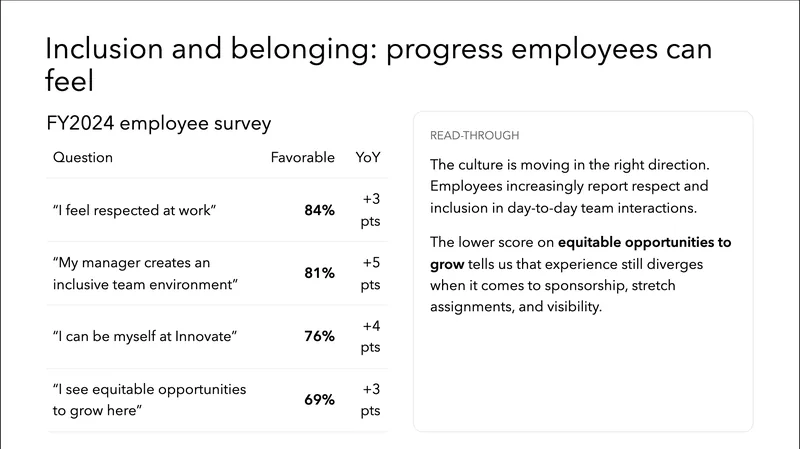Click the YoY change for the 69% row
Screen dimensions: 800x449
pos(370,399)
